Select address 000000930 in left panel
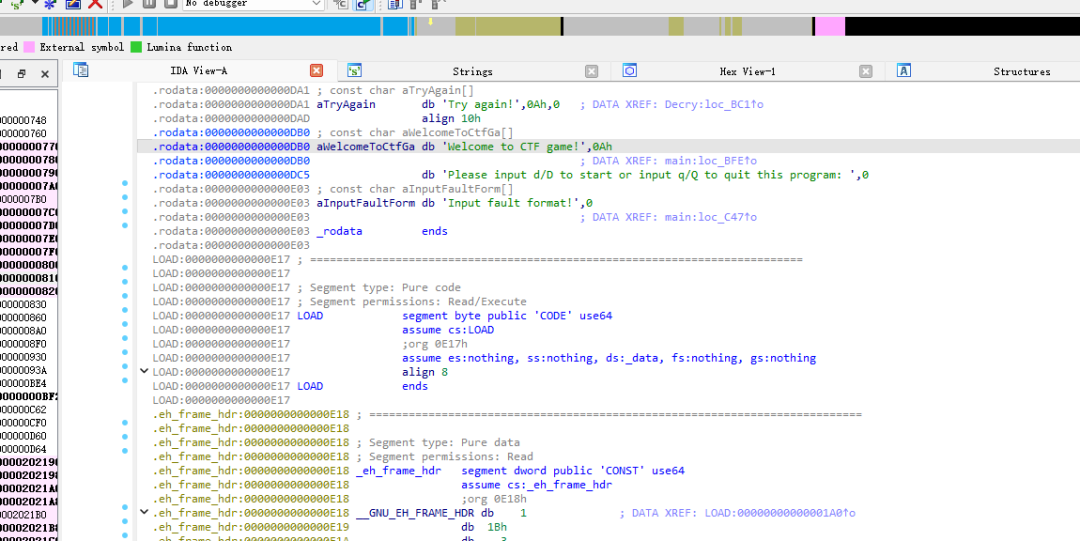Viewport: 1080px width, 541px height. click(23, 356)
